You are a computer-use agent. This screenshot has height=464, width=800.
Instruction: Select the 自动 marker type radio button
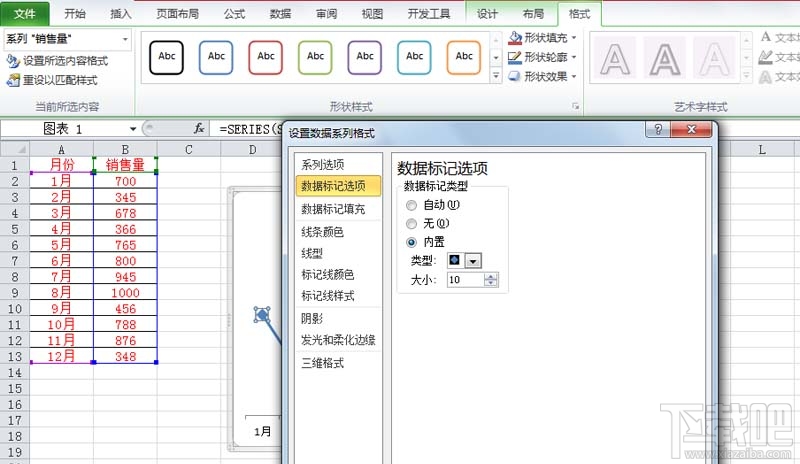coord(411,205)
